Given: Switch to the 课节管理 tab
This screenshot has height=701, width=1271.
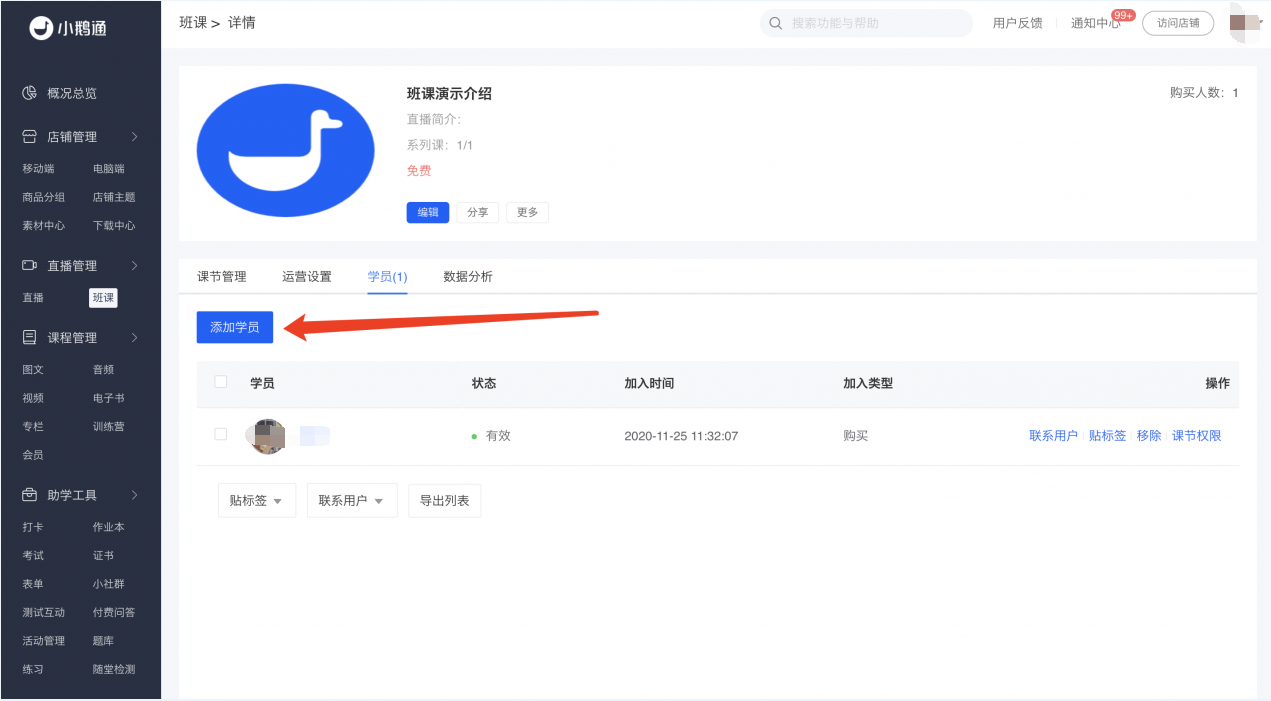Looking at the screenshot, I should click(220, 276).
